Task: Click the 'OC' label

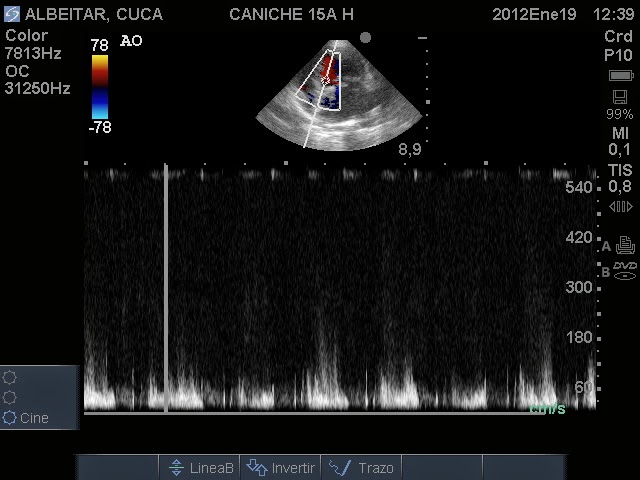Action: pyautogui.click(x=17, y=71)
